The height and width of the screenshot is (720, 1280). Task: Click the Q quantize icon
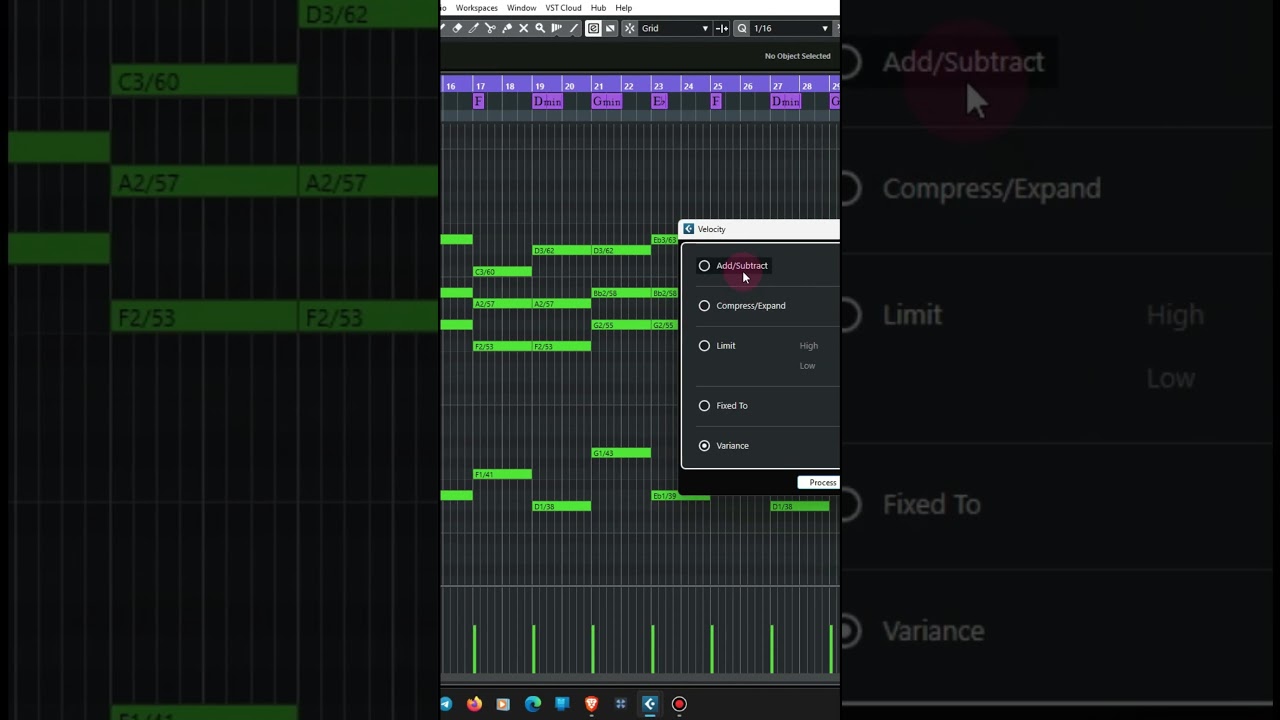[742, 28]
